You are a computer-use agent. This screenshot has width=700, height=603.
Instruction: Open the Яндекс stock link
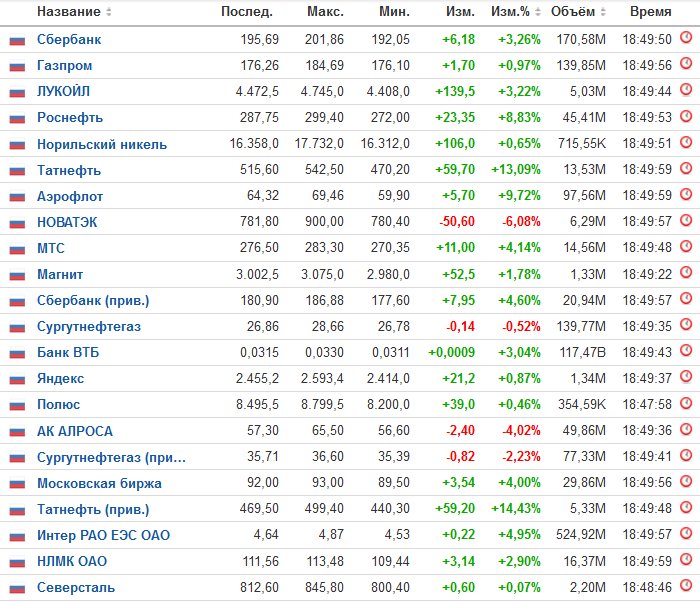point(60,378)
